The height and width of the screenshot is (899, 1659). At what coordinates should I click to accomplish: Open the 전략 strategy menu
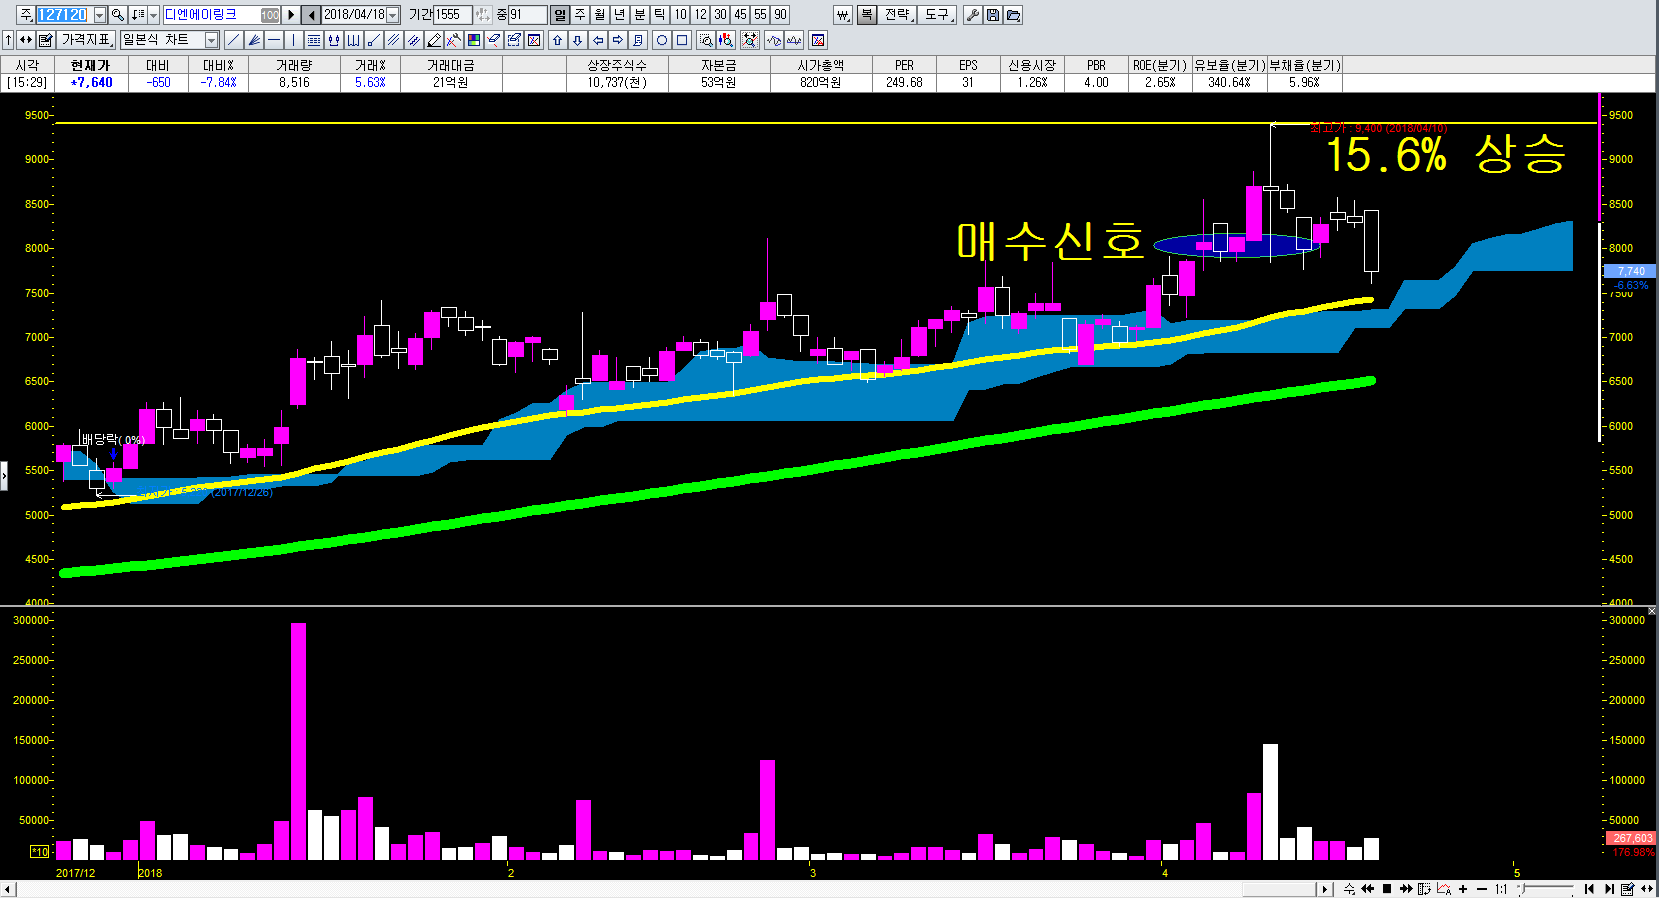[899, 15]
